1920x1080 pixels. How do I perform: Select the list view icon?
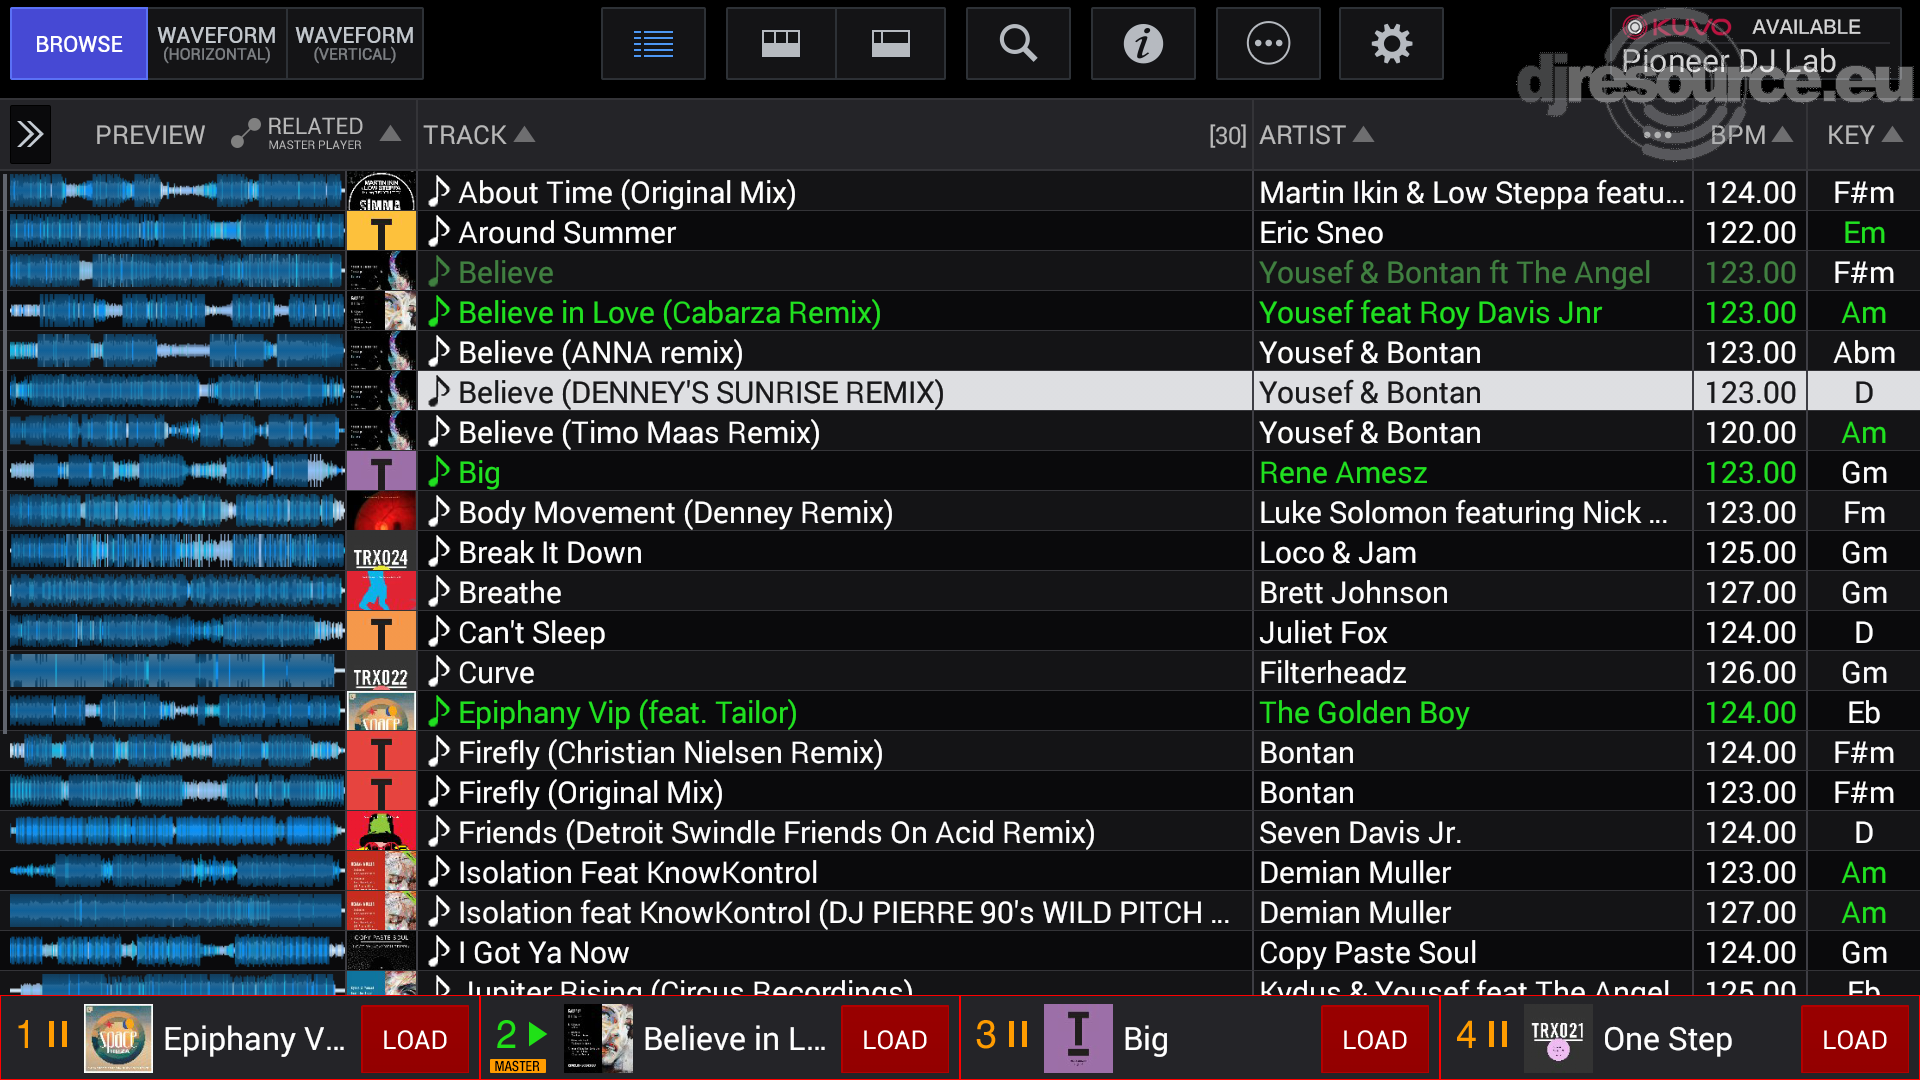click(653, 44)
